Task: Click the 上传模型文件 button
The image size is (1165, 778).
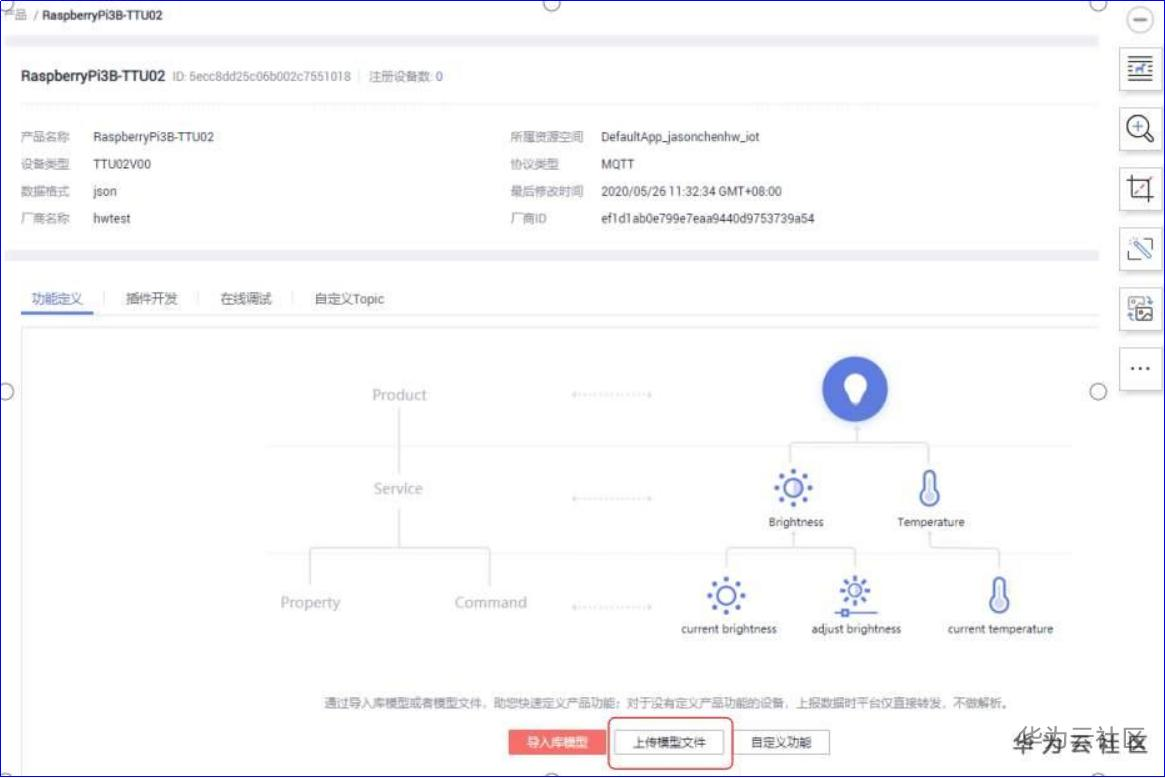Action: click(x=669, y=742)
